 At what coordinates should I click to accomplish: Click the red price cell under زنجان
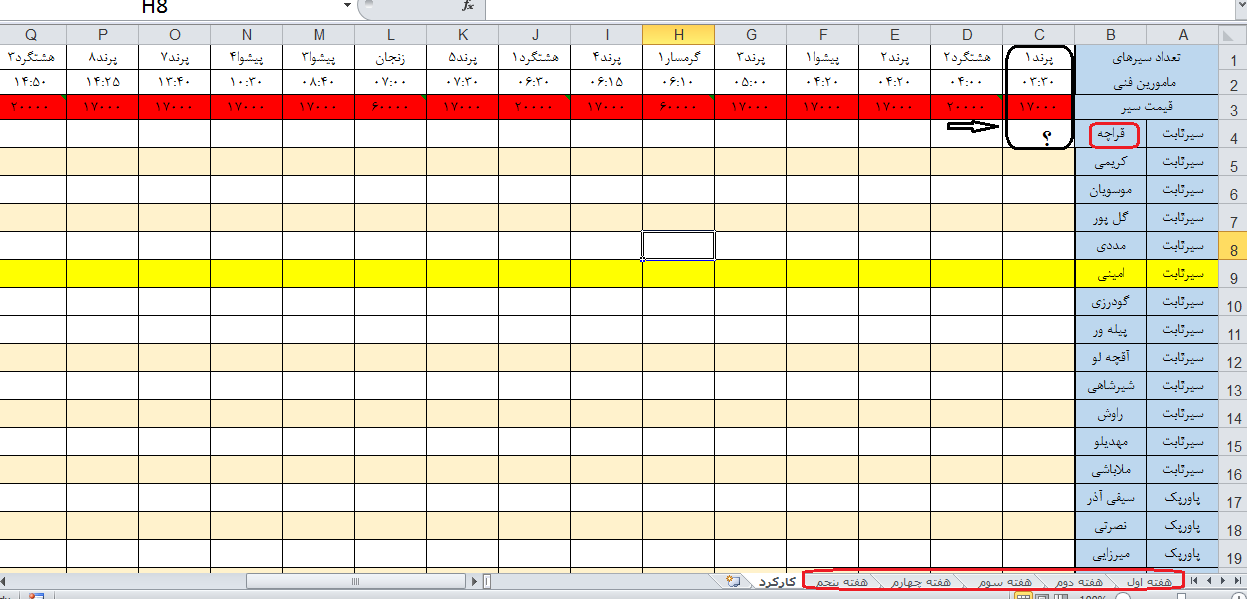(x=390, y=106)
